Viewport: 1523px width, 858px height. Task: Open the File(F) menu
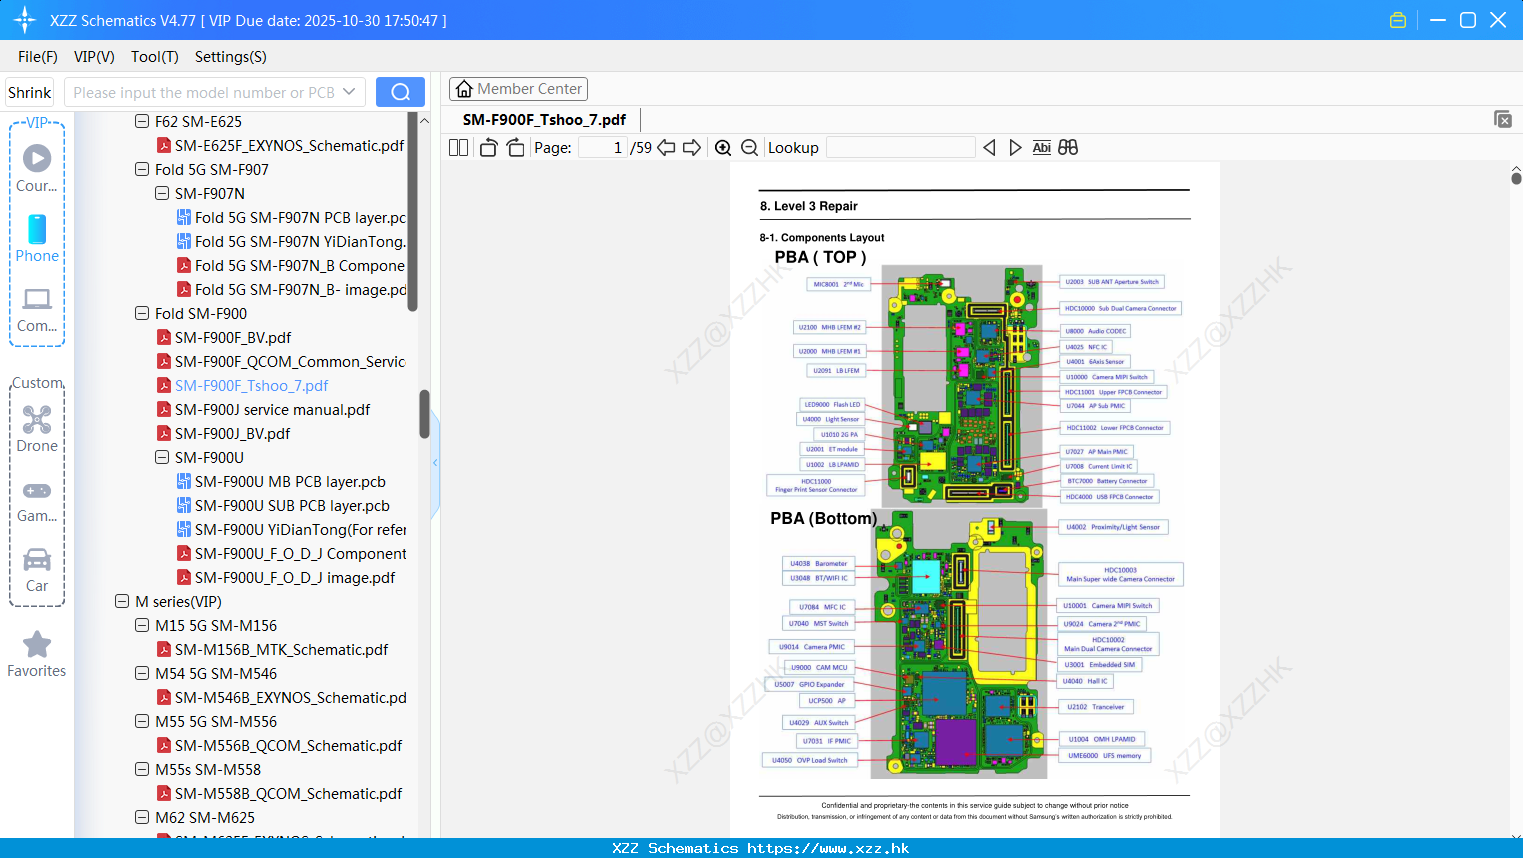(38, 57)
